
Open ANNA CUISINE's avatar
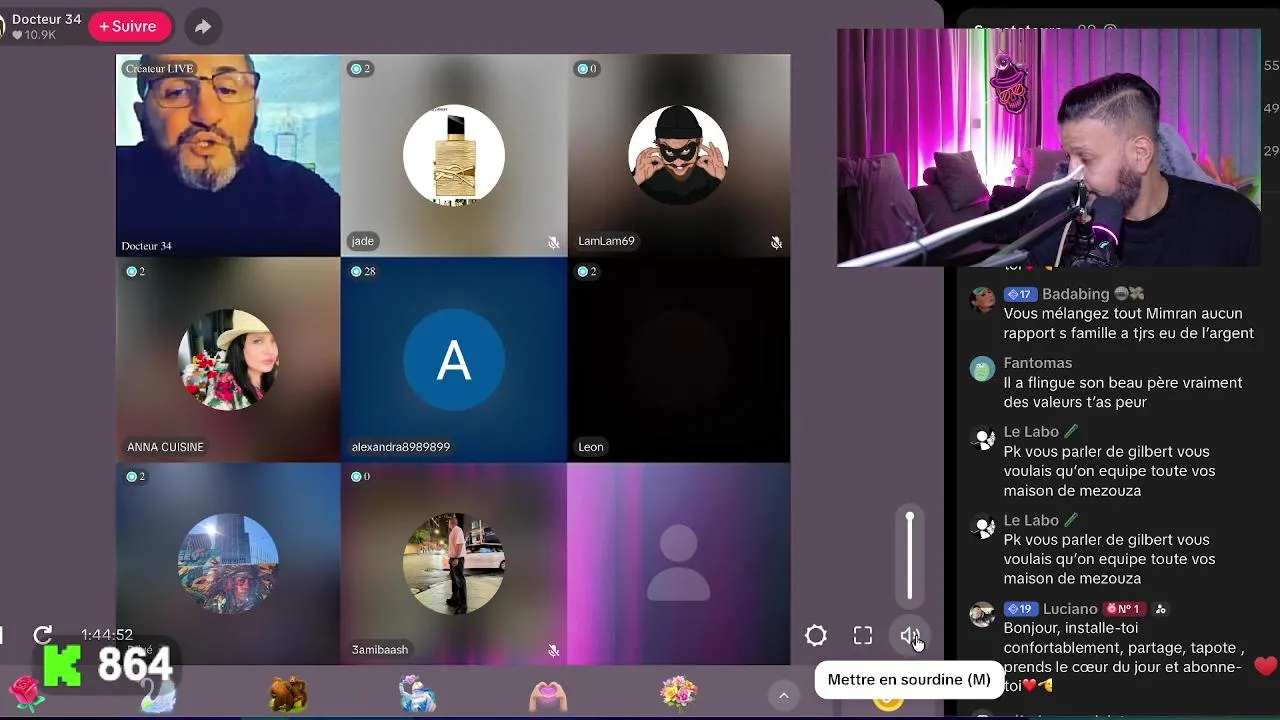pyautogui.click(x=228, y=360)
